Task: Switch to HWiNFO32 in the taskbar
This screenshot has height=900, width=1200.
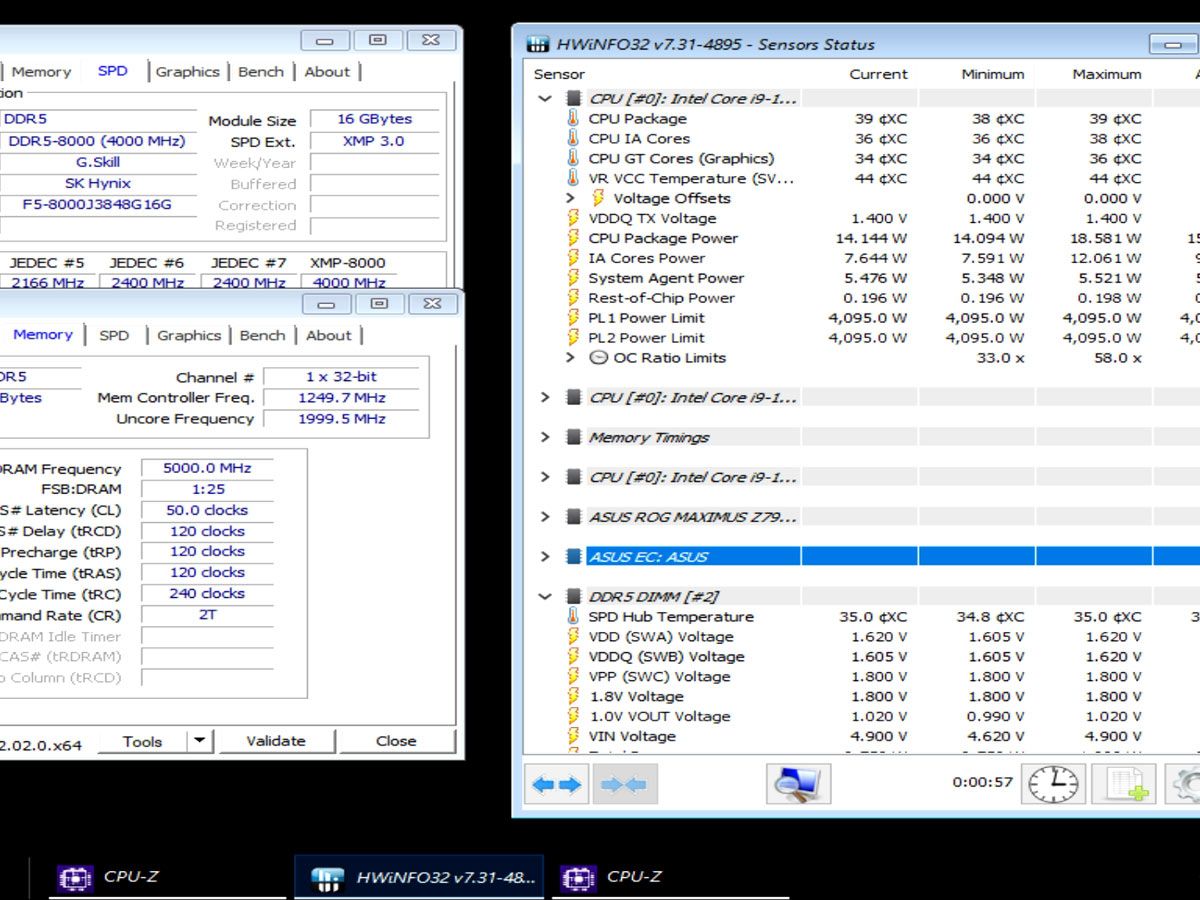Action: (420, 878)
